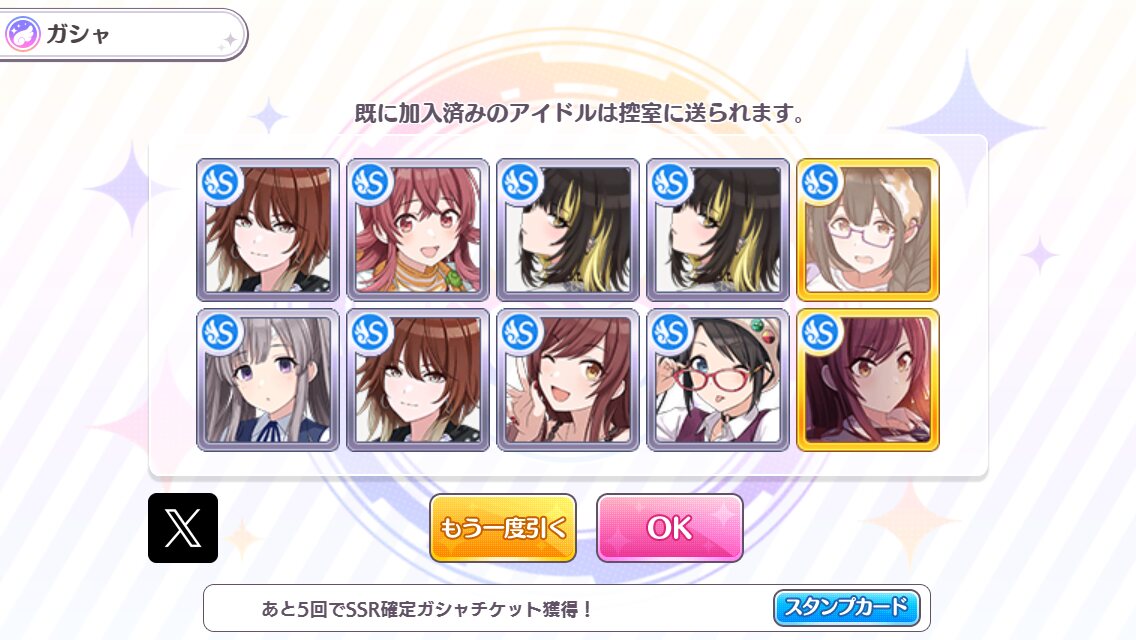Click the X share icon
The image size is (1136, 640).
183,528
